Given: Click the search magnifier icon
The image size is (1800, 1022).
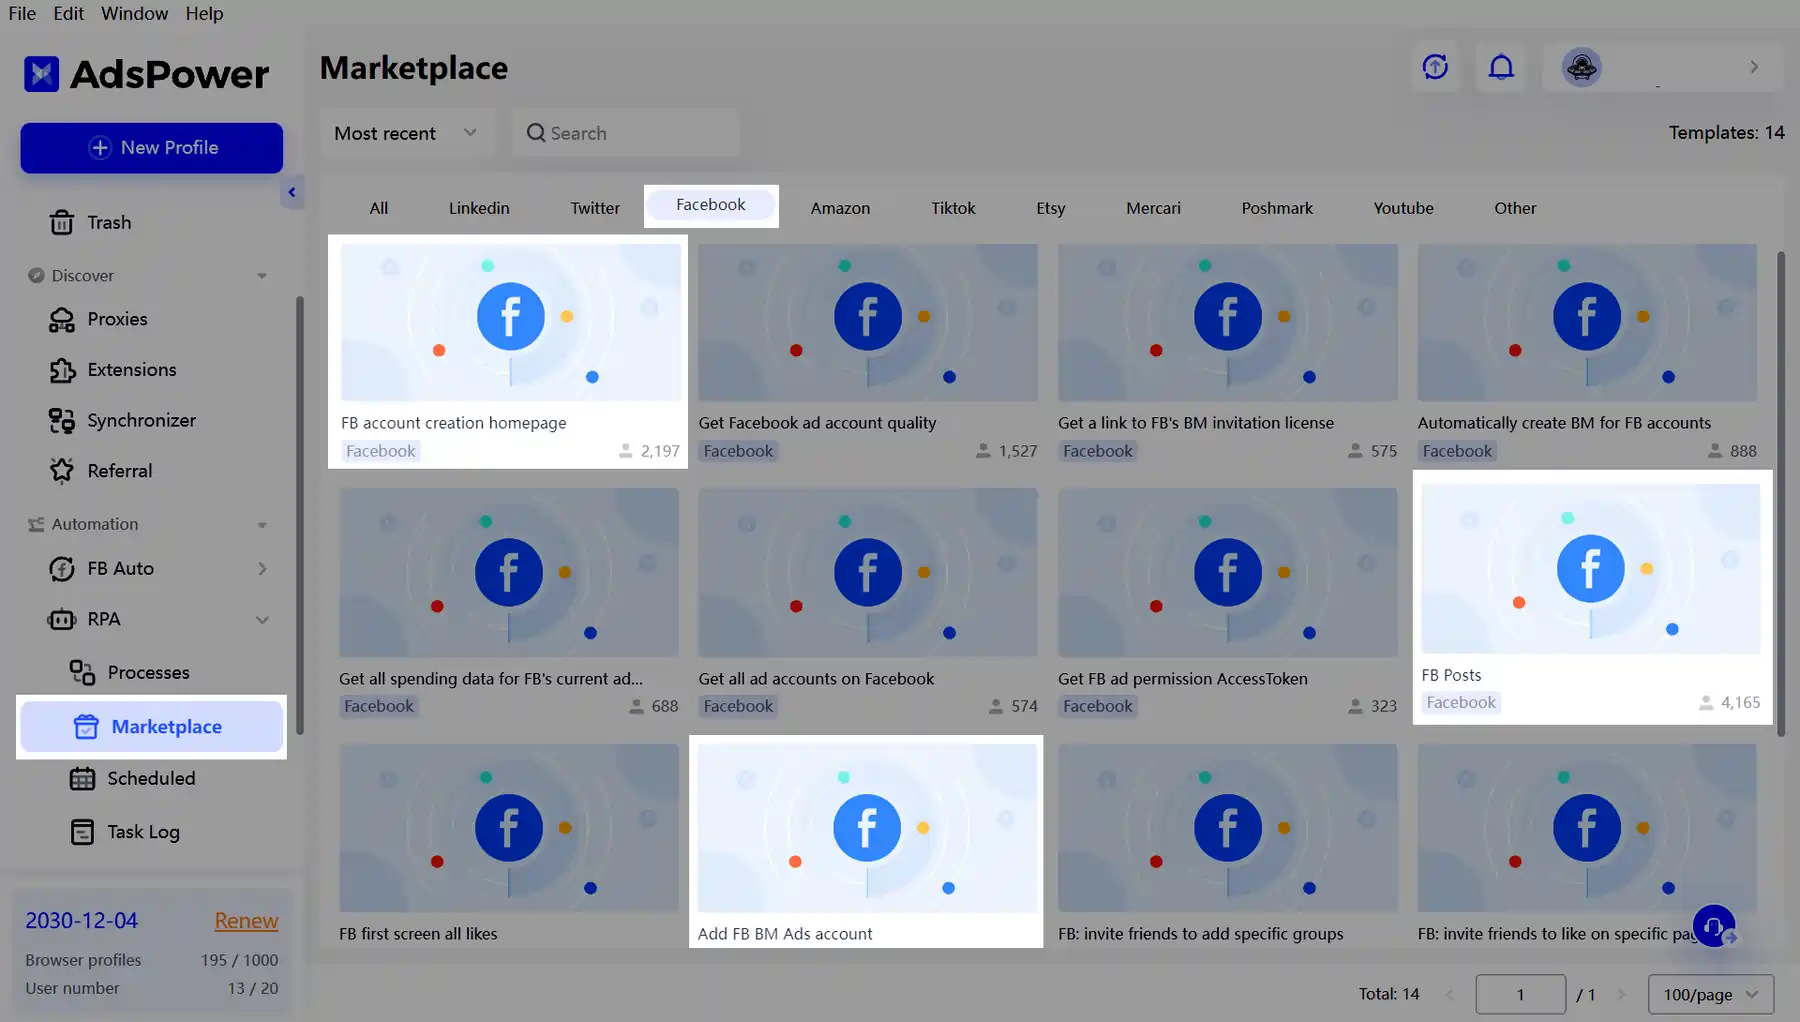Looking at the screenshot, I should [x=536, y=133].
